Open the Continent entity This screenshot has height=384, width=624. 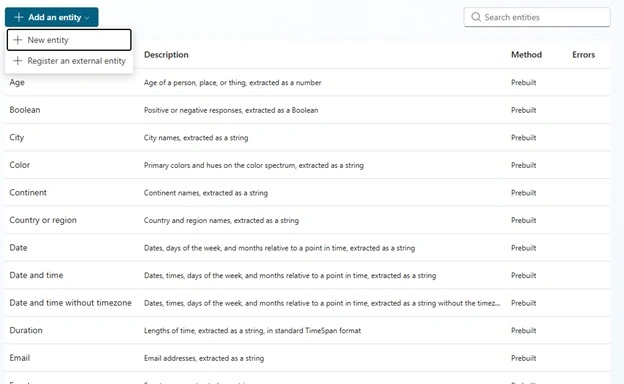(28, 193)
